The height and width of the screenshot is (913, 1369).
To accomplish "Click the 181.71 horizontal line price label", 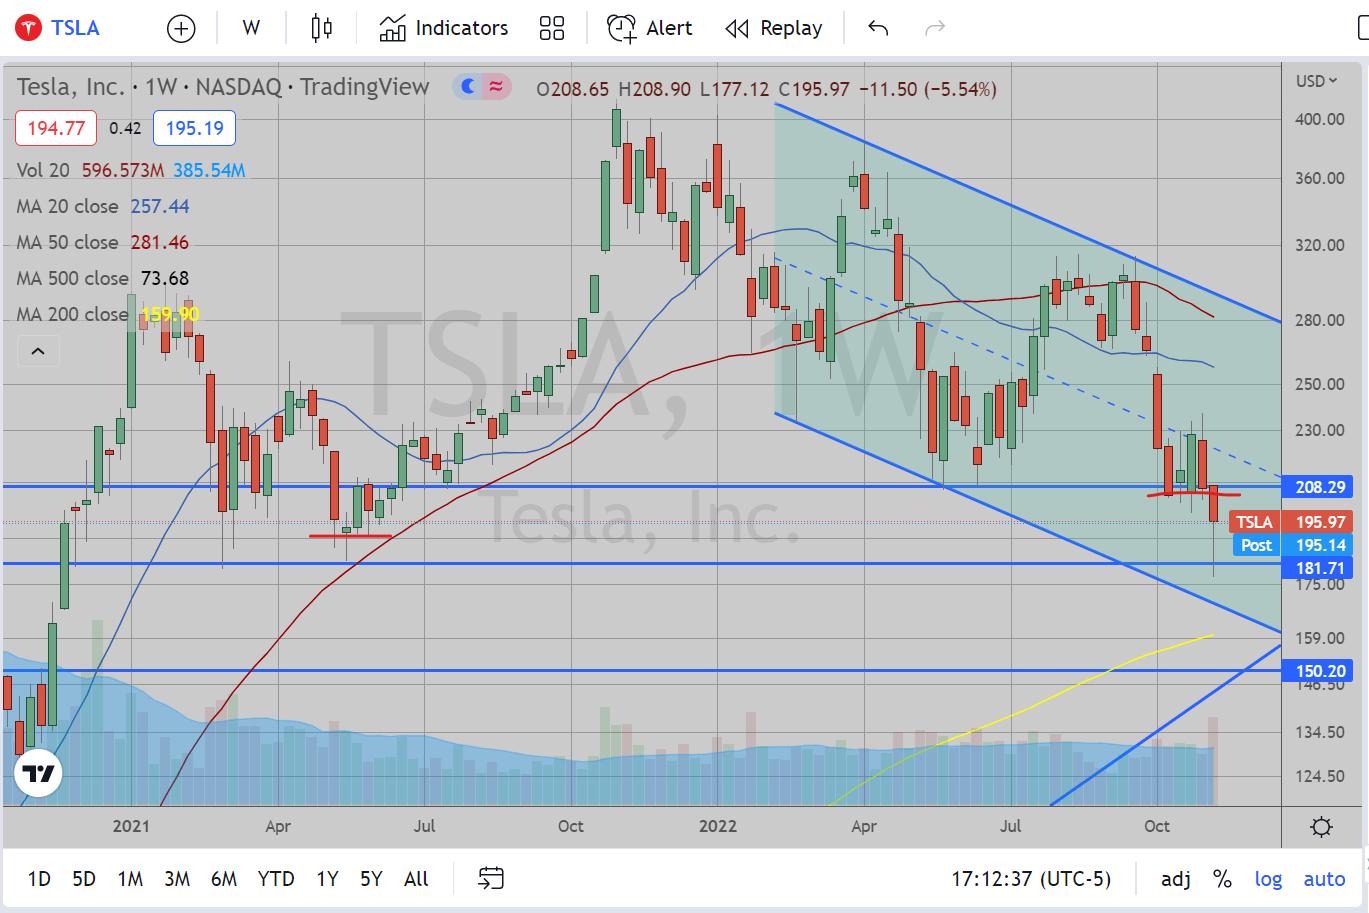I will point(1318,568).
